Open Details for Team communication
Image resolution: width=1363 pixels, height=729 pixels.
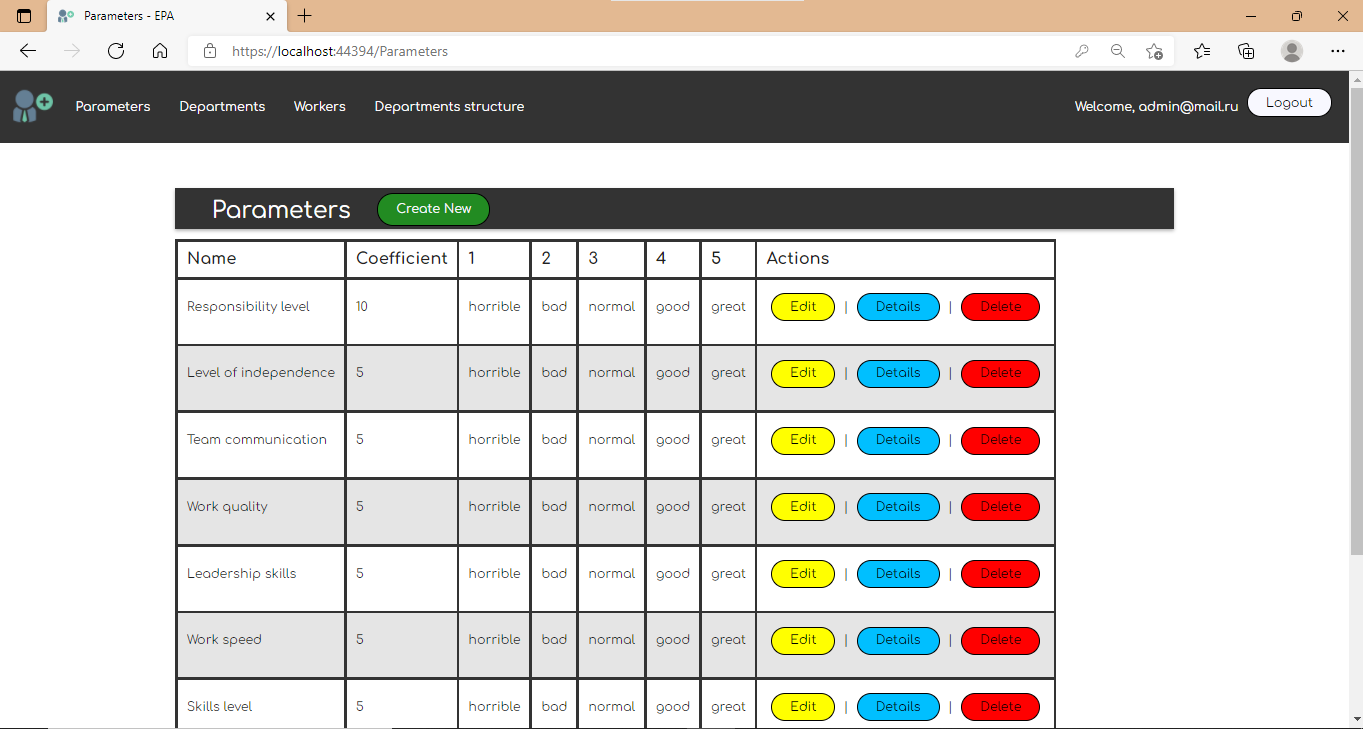tap(898, 440)
